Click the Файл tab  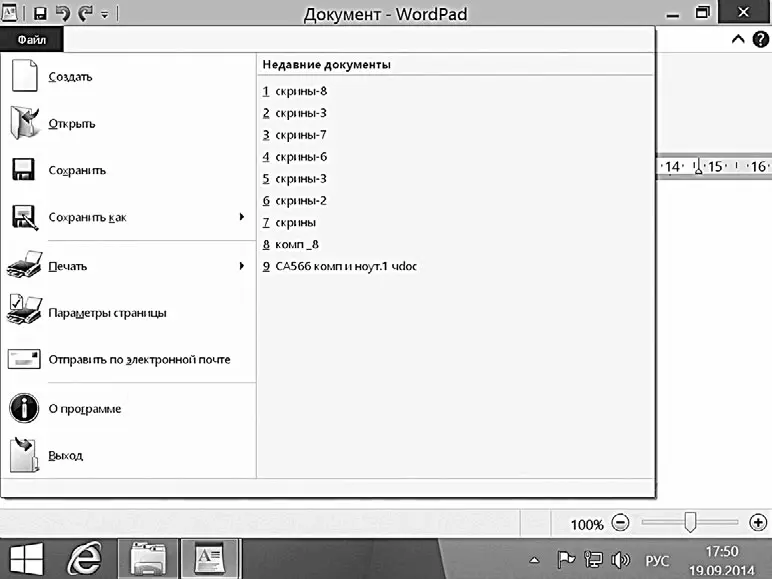click(x=31, y=40)
